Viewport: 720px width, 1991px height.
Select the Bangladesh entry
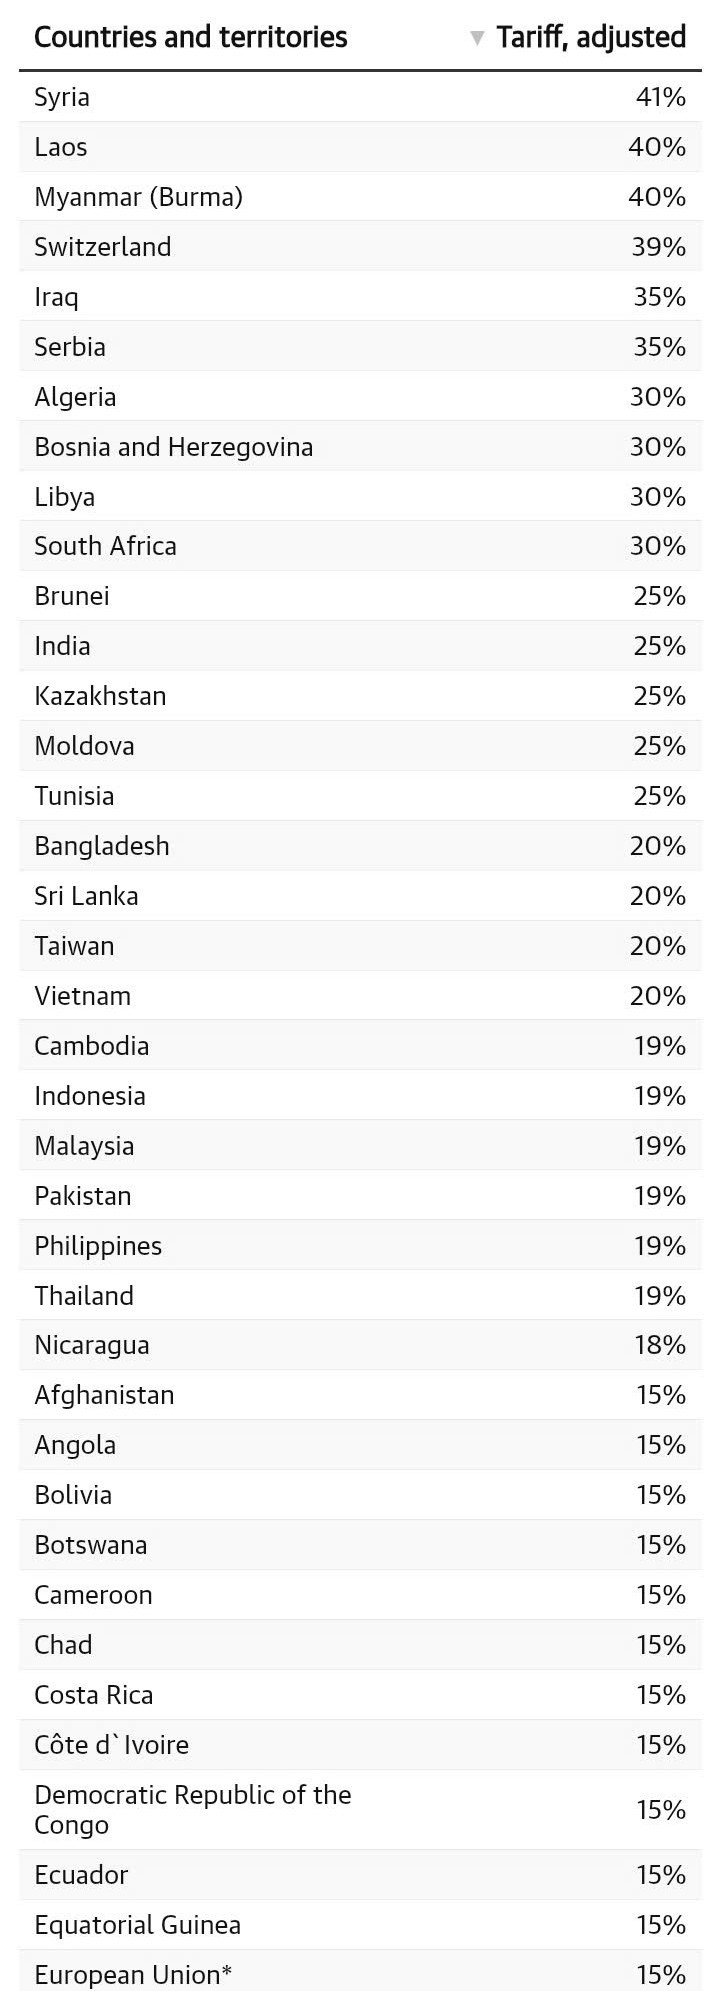[102, 846]
